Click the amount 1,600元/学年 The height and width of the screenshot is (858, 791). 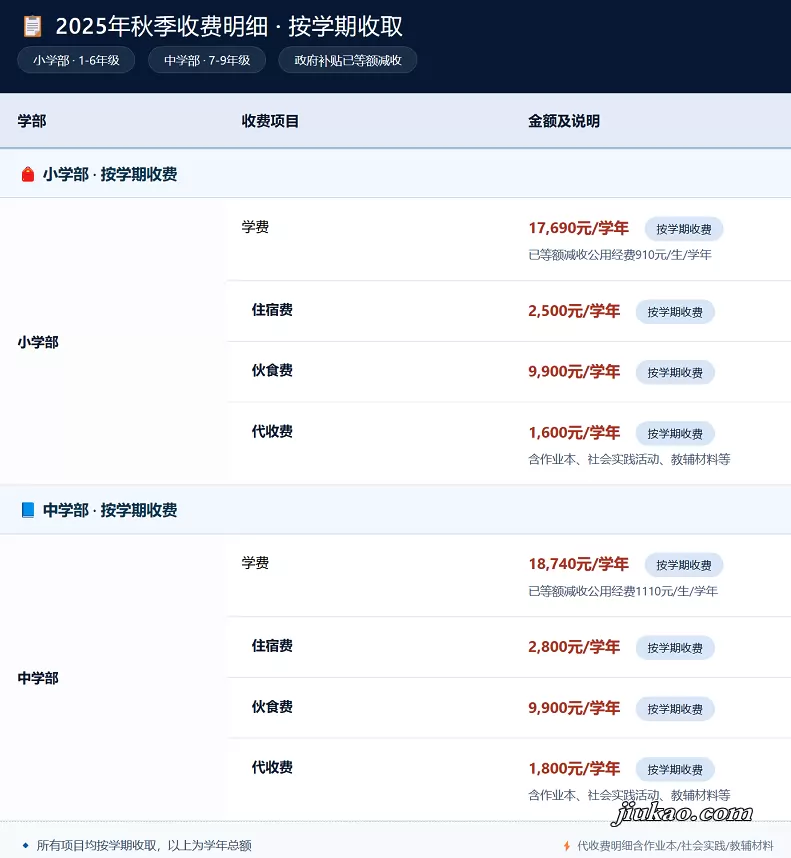pos(574,433)
